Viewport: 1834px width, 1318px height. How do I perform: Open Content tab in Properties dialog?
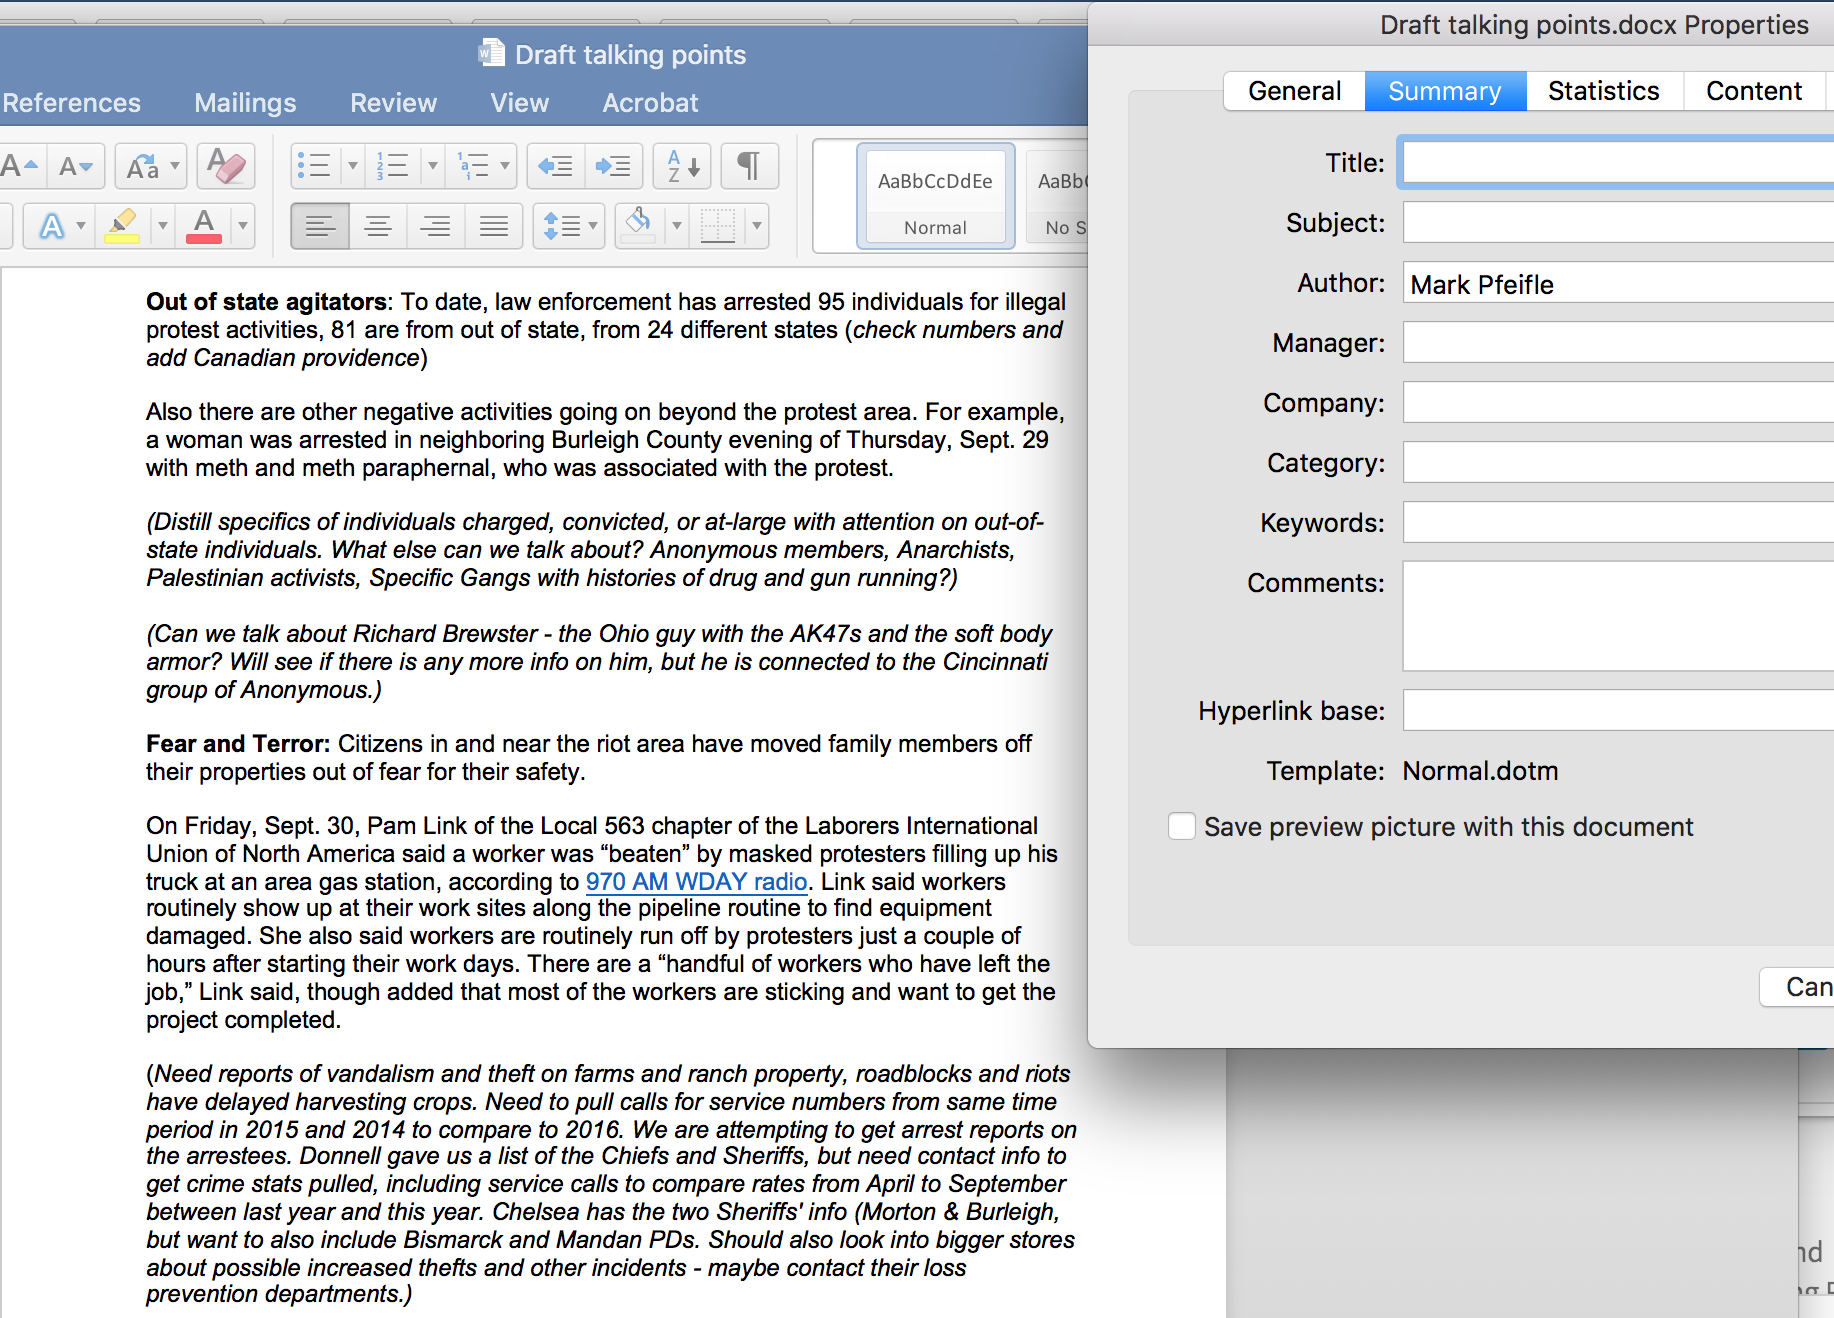[1753, 91]
